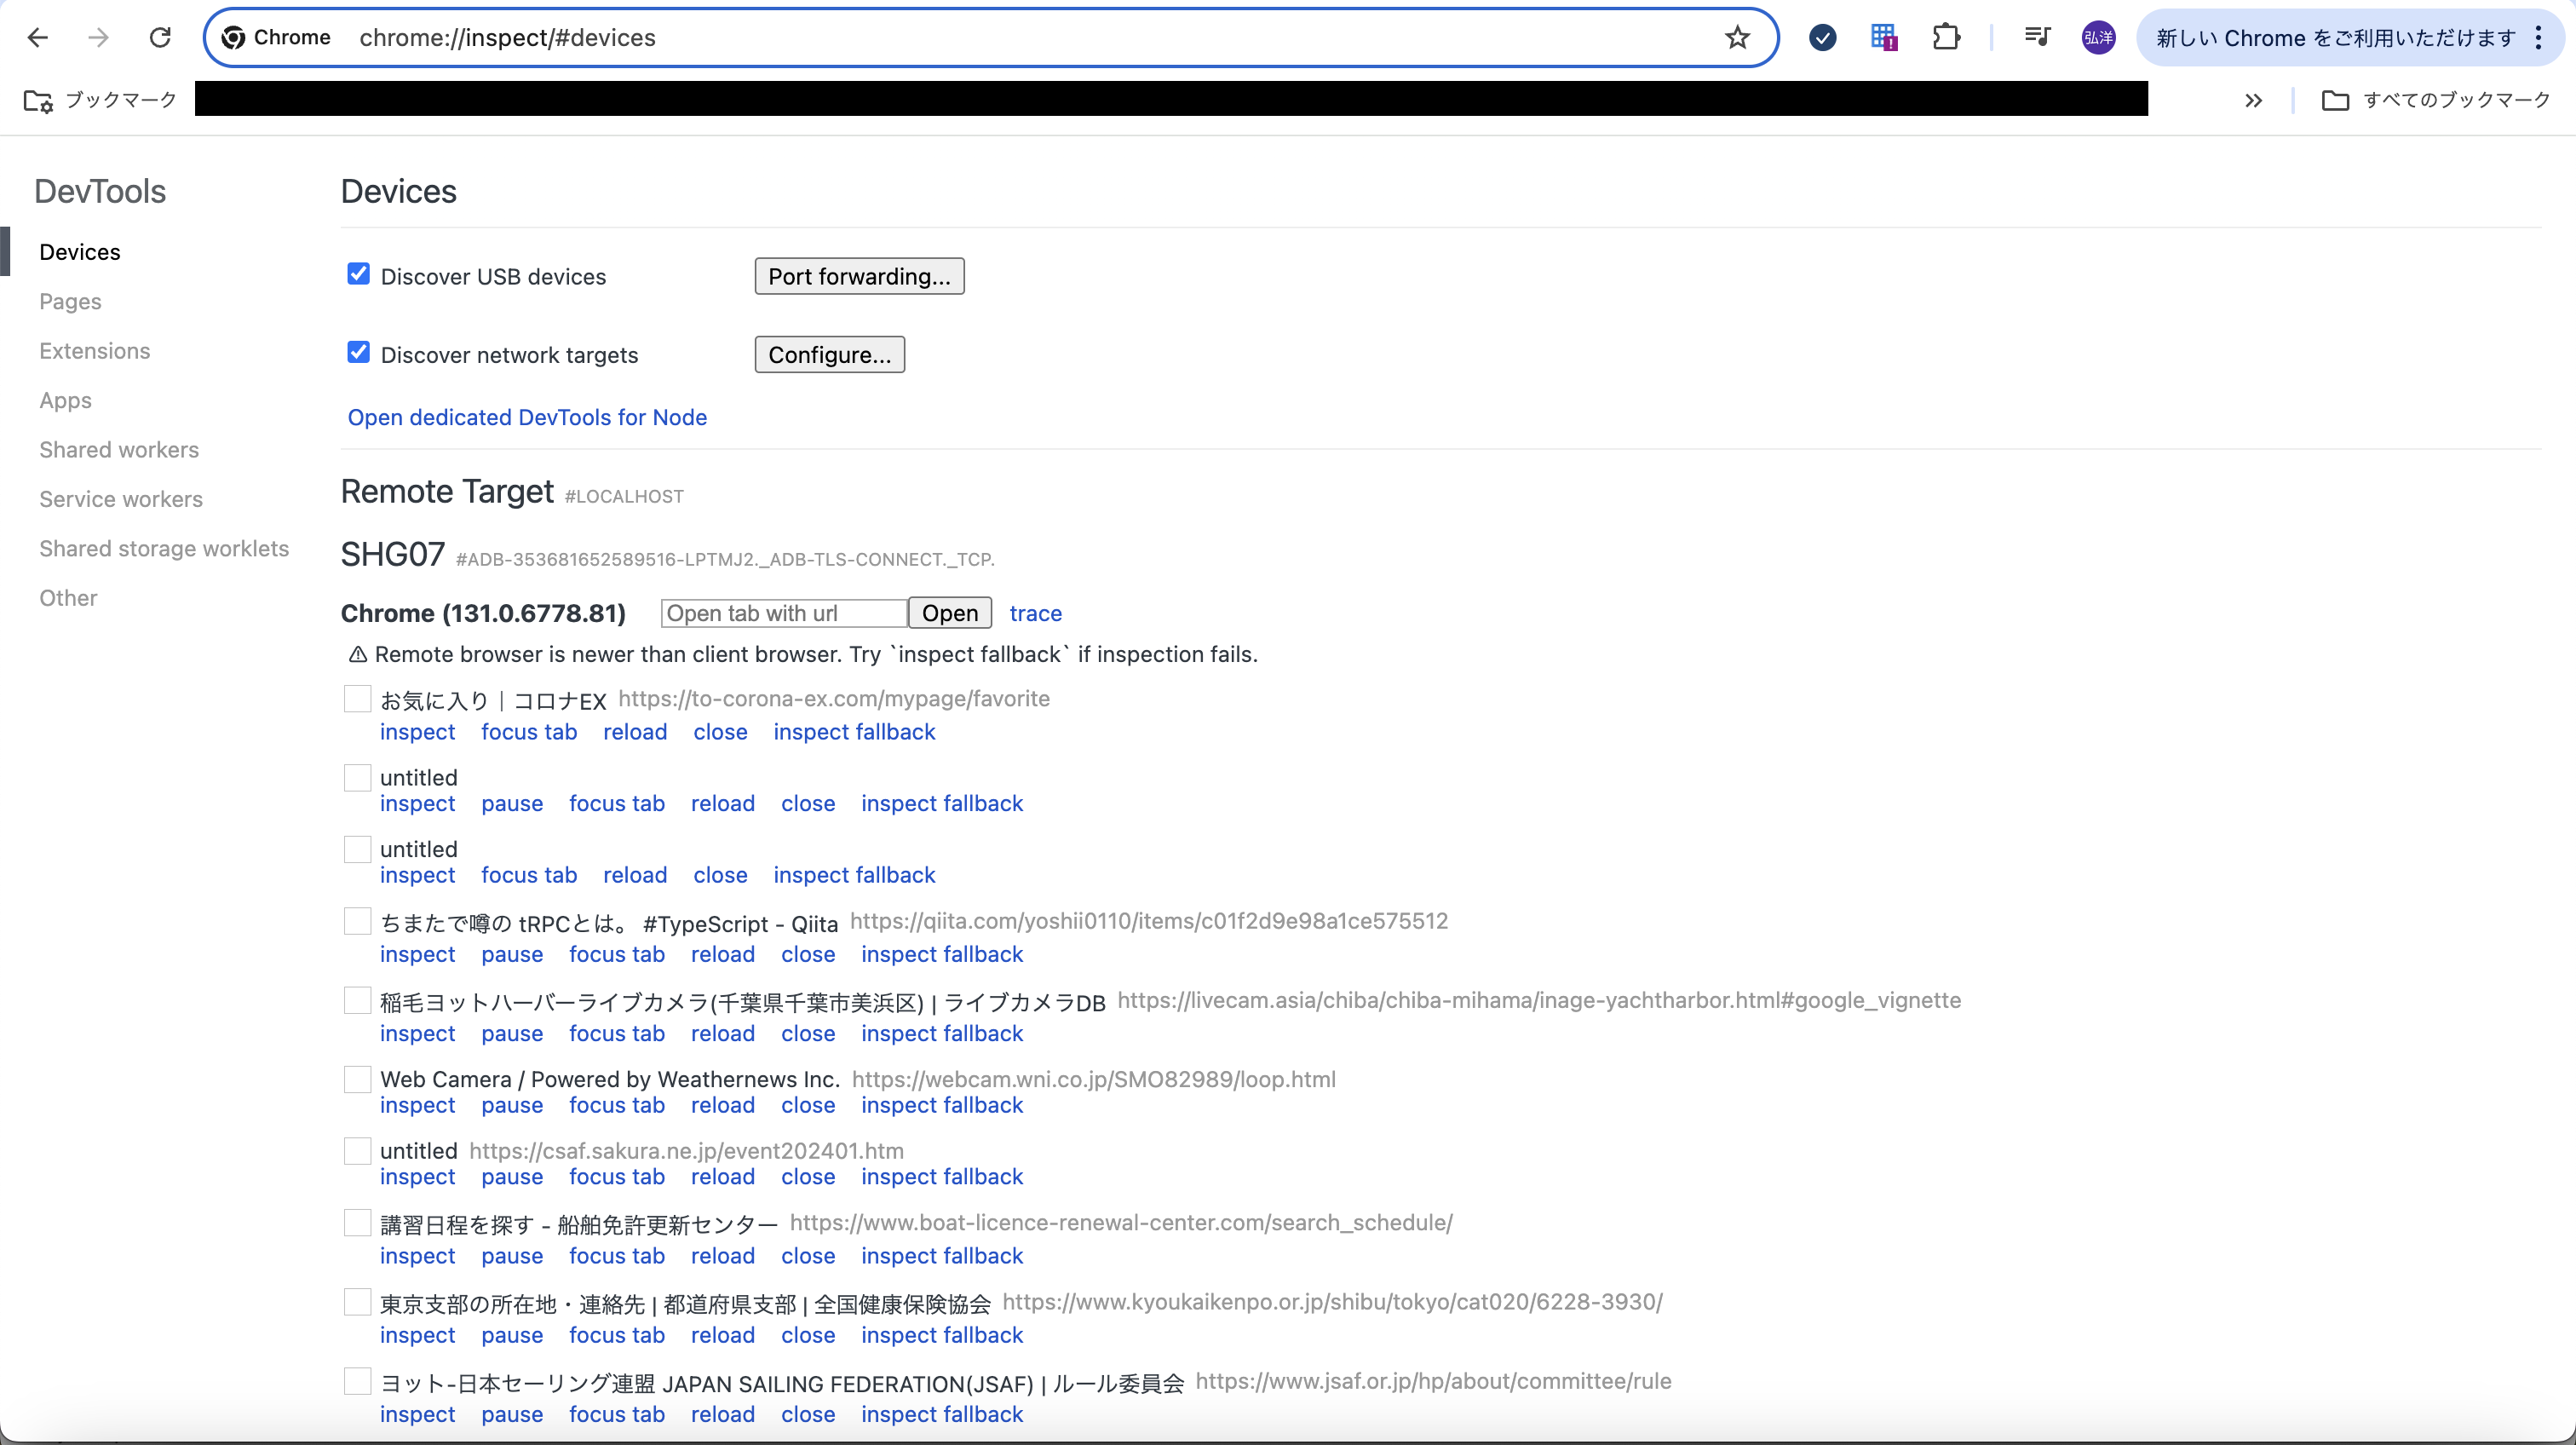Open the Extensions puzzle piece icon
Screen dimensions: 2576x1445
coord(1946,38)
